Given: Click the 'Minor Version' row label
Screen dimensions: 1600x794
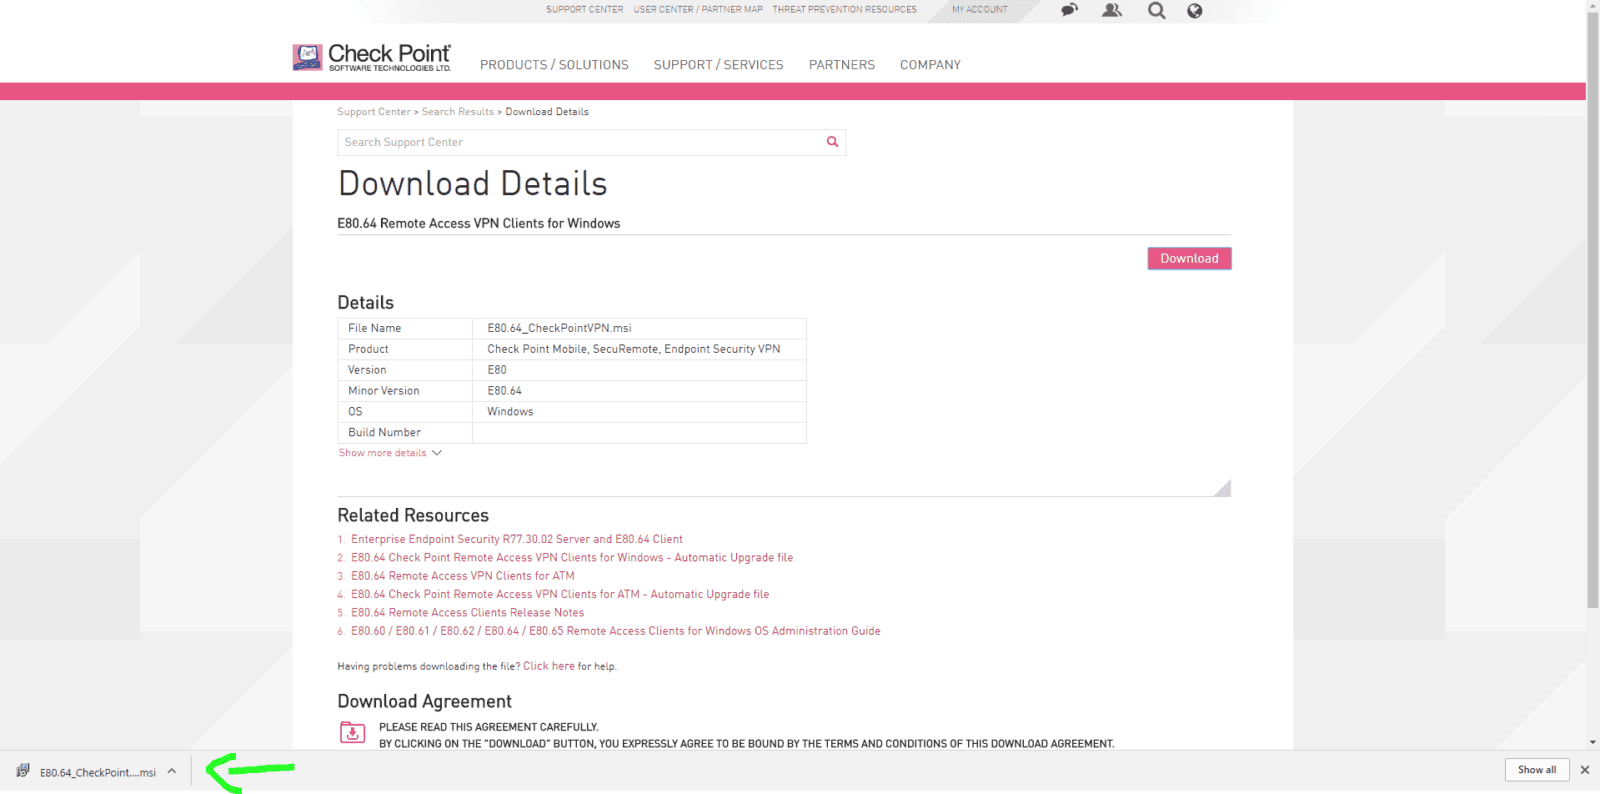Looking at the screenshot, I should (x=384, y=391).
